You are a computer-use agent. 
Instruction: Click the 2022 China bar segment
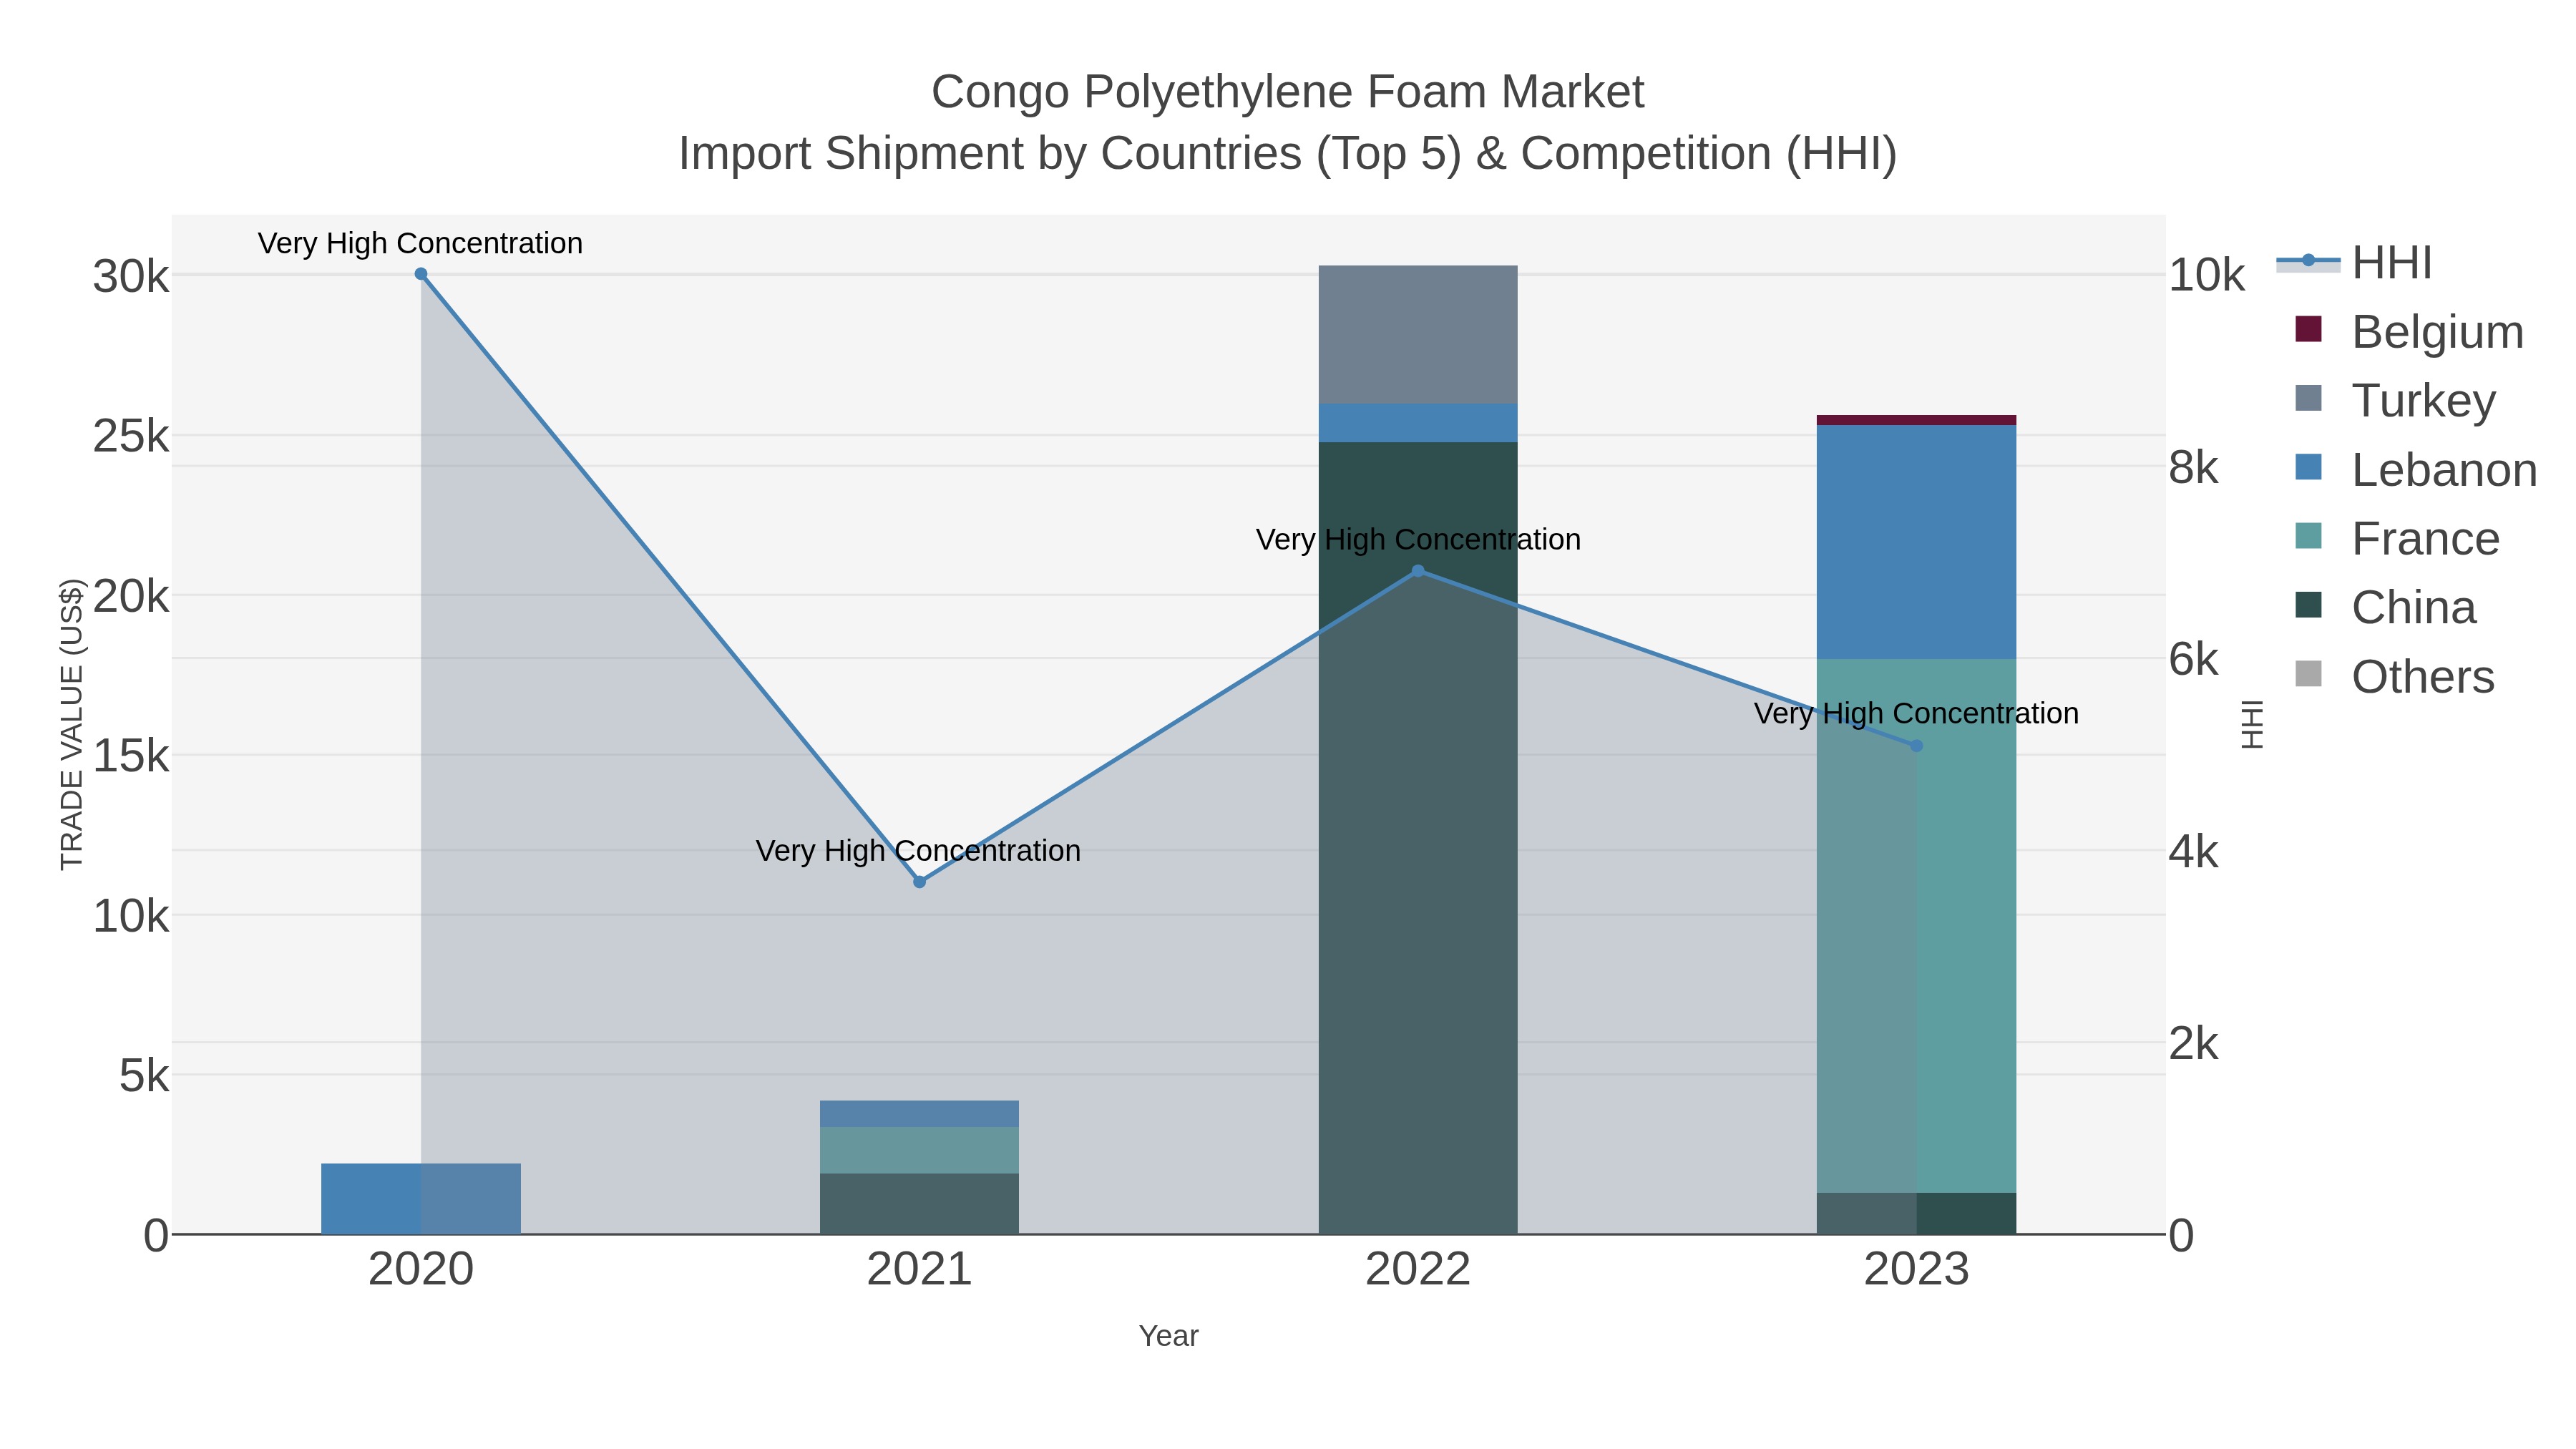1418,838
